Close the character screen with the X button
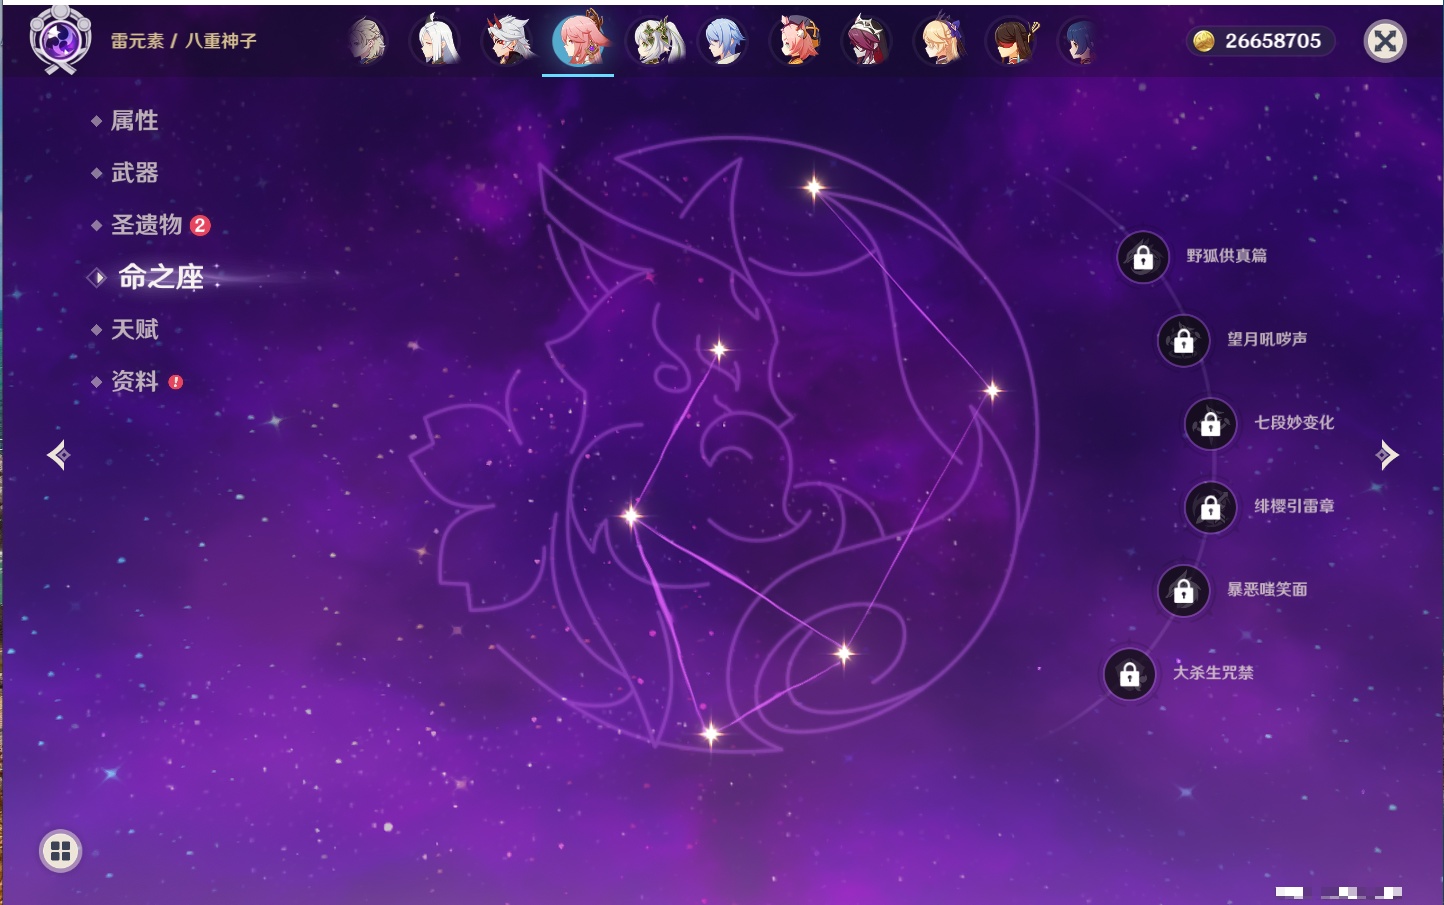The image size is (1444, 905). (x=1385, y=41)
